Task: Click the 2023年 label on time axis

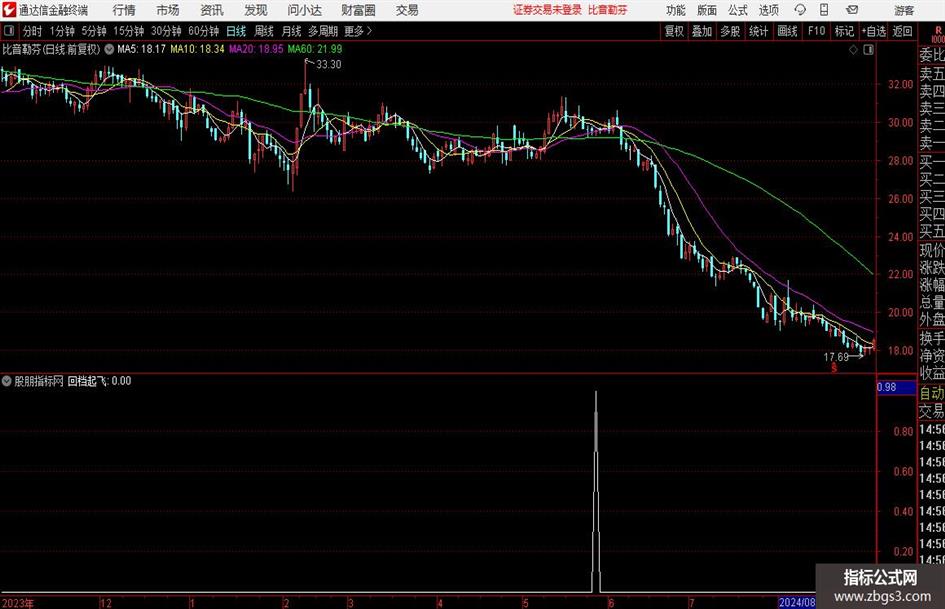Action: point(17,603)
